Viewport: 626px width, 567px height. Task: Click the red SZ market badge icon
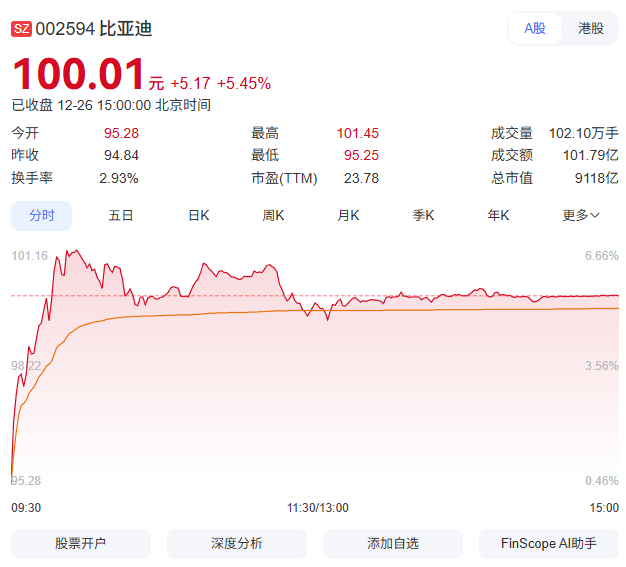(x=21, y=29)
